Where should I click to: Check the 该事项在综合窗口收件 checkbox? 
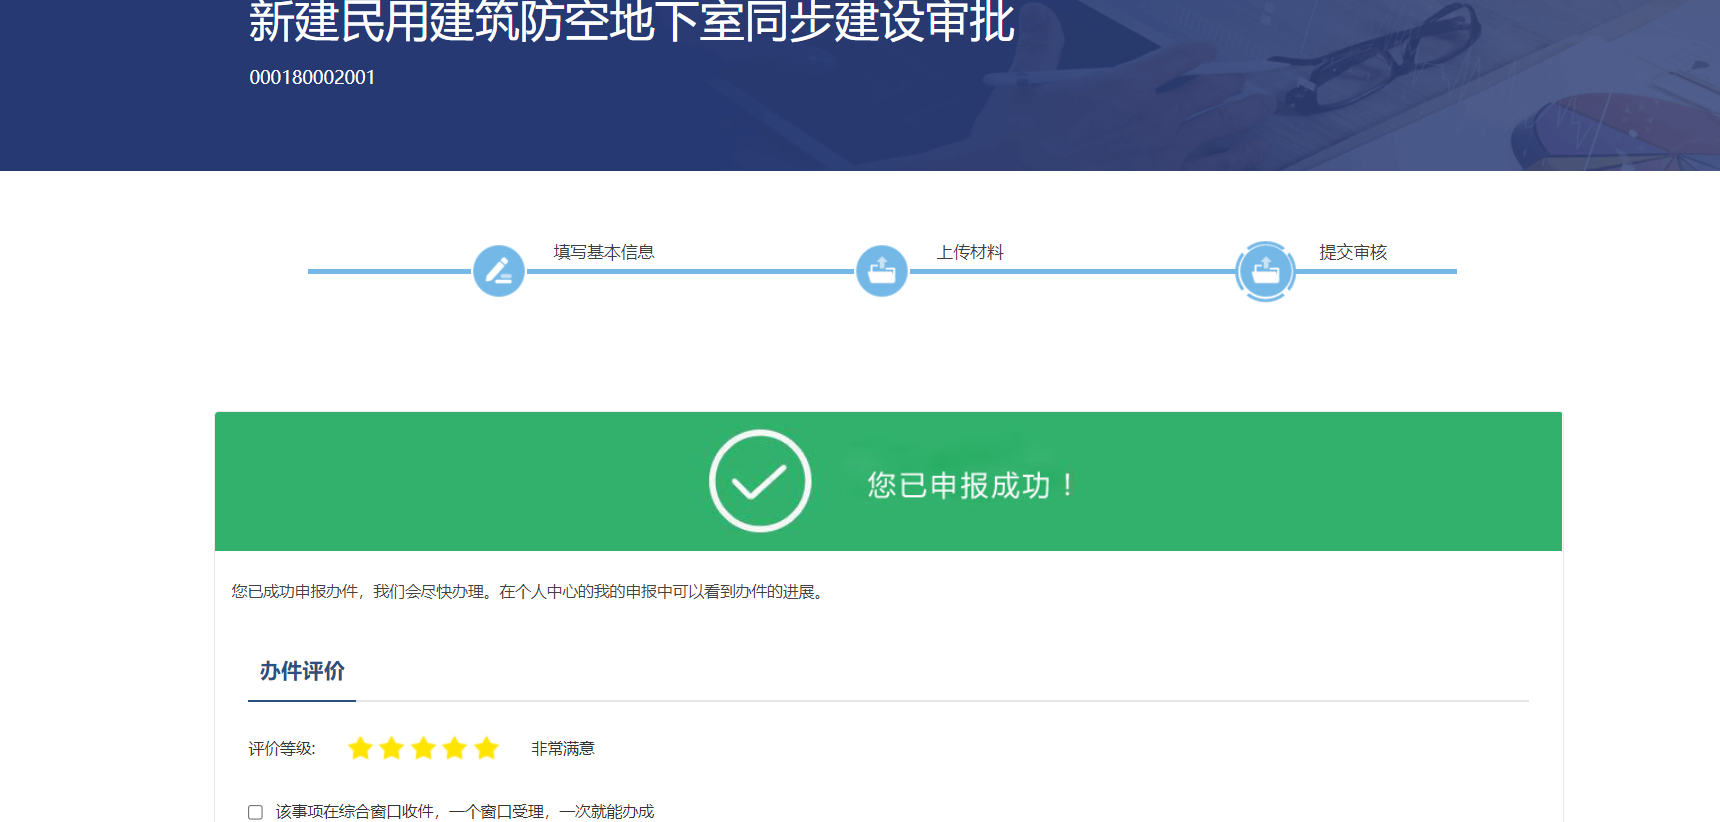[x=256, y=812]
